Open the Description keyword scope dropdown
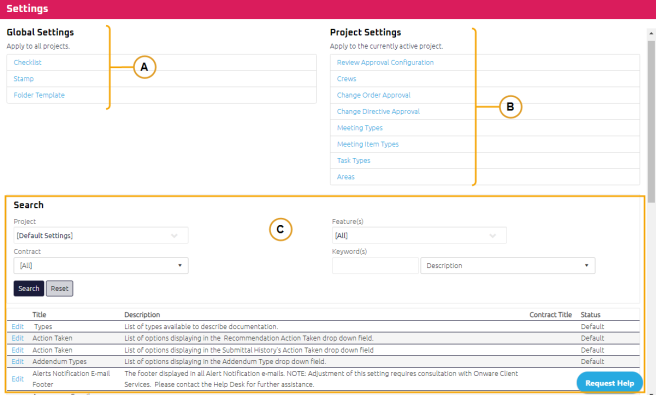Viewport: 656px width, 395px height. tap(508, 266)
